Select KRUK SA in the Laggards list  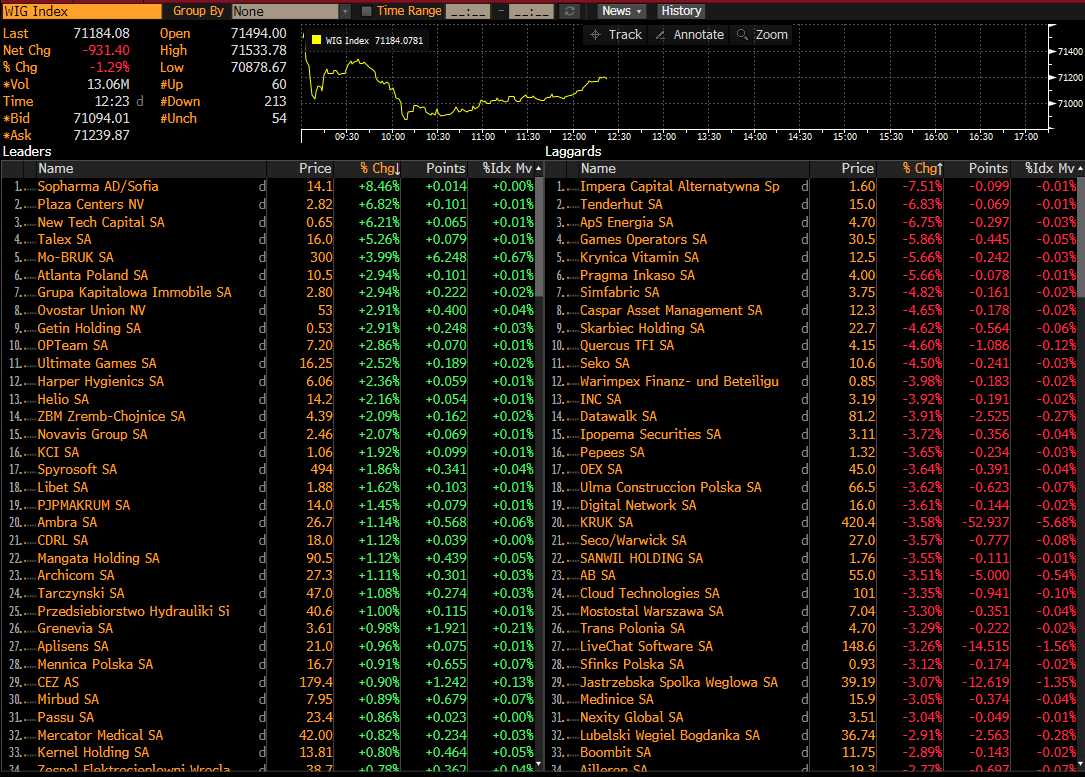606,522
